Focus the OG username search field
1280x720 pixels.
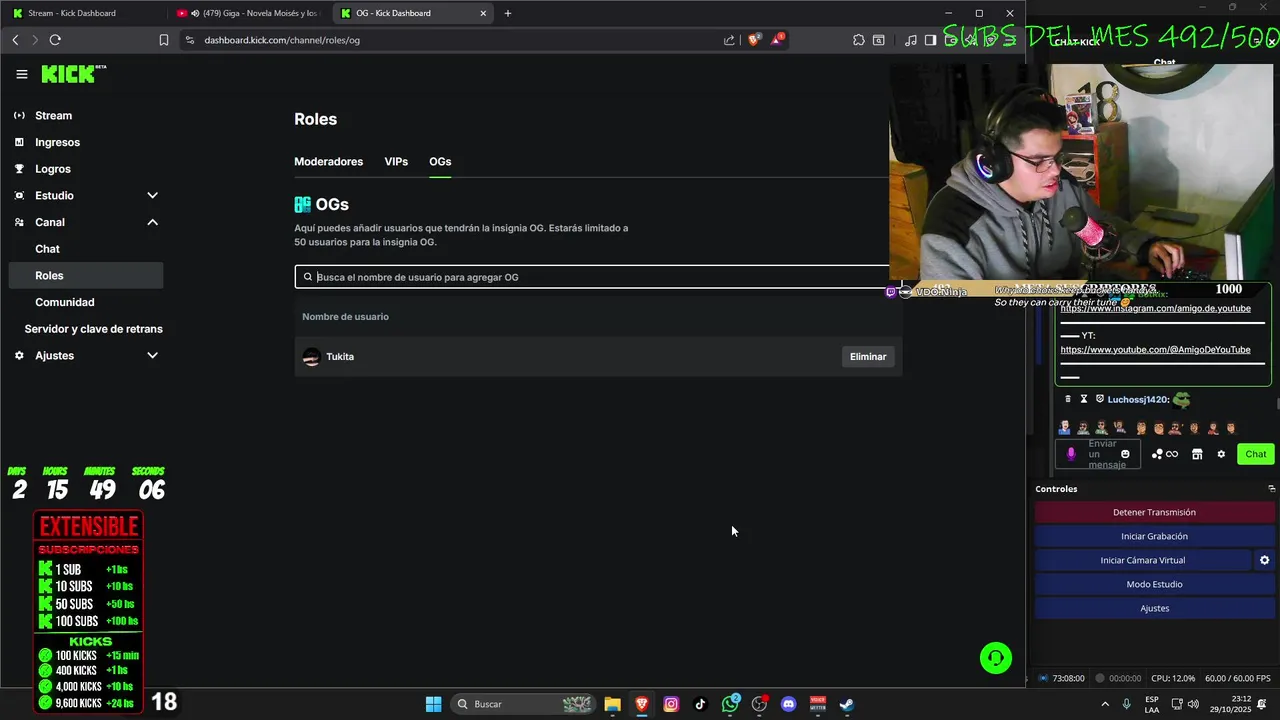(x=597, y=277)
